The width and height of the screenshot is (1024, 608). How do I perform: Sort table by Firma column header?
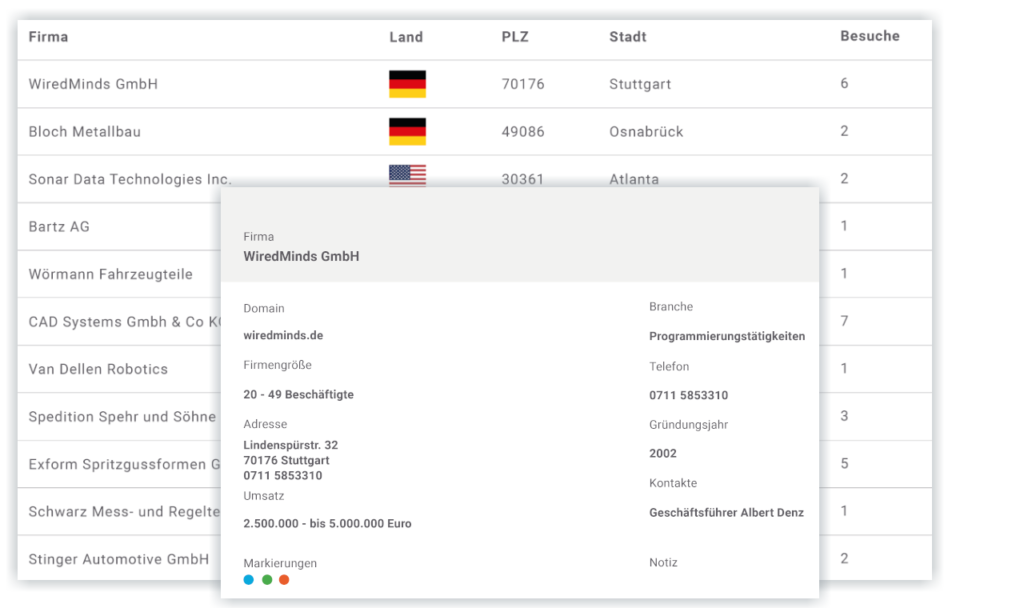(48, 37)
